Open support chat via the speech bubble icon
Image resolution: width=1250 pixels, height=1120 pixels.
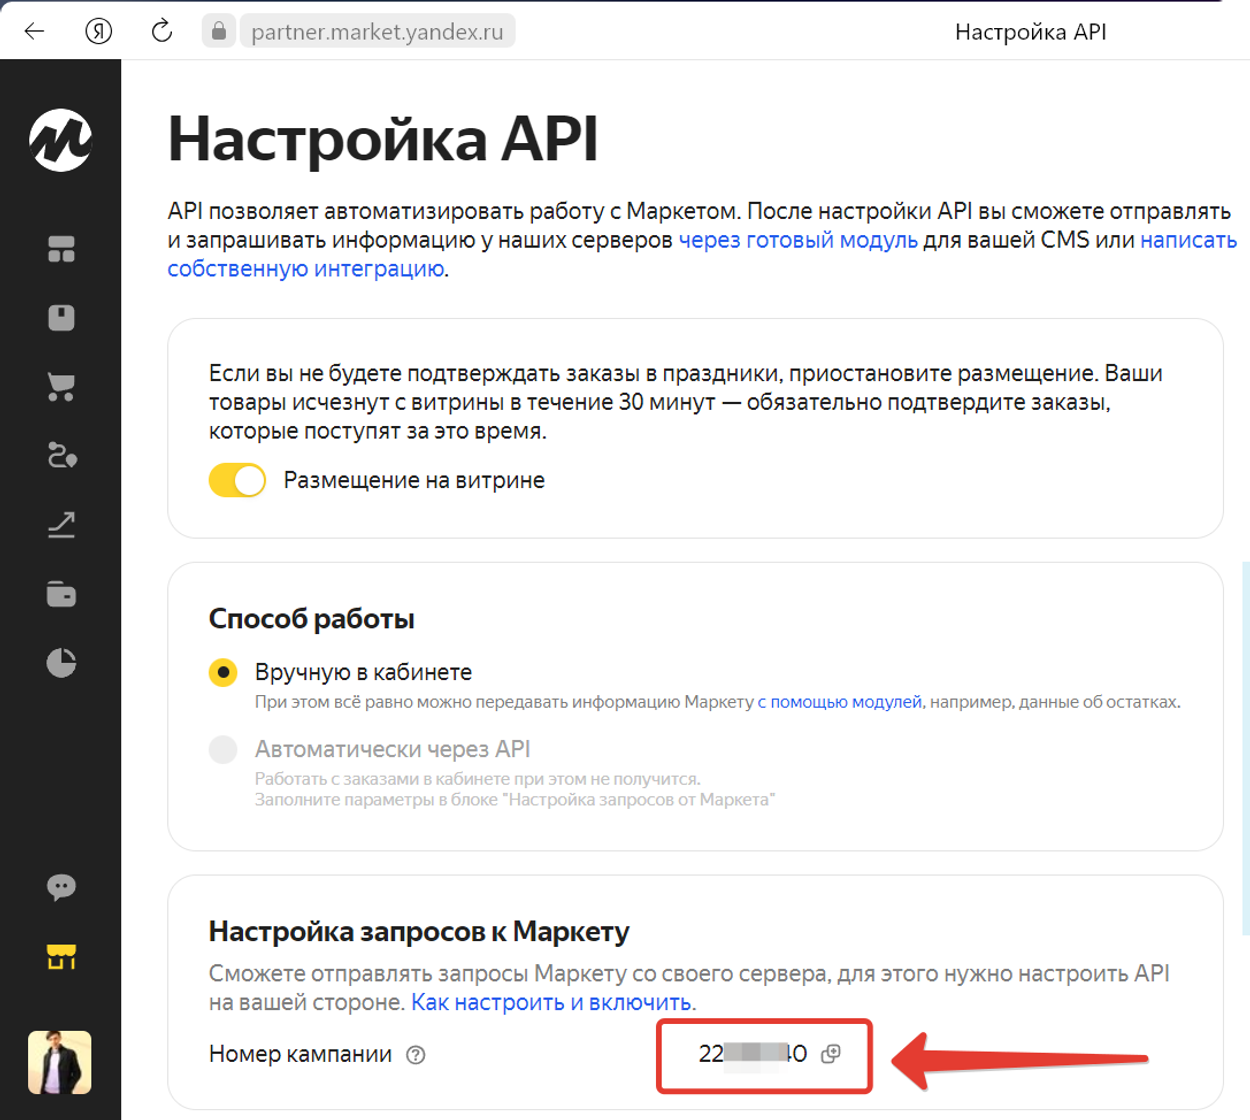pos(61,887)
